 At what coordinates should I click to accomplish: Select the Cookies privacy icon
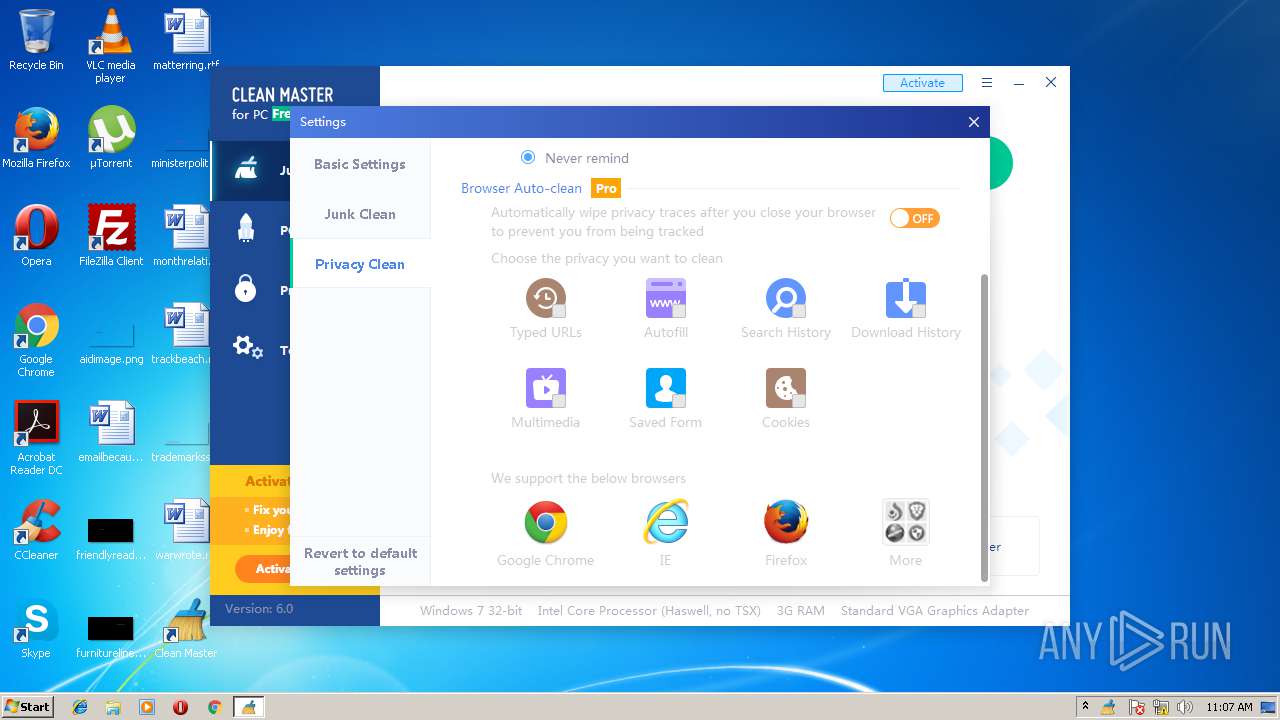pos(785,388)
